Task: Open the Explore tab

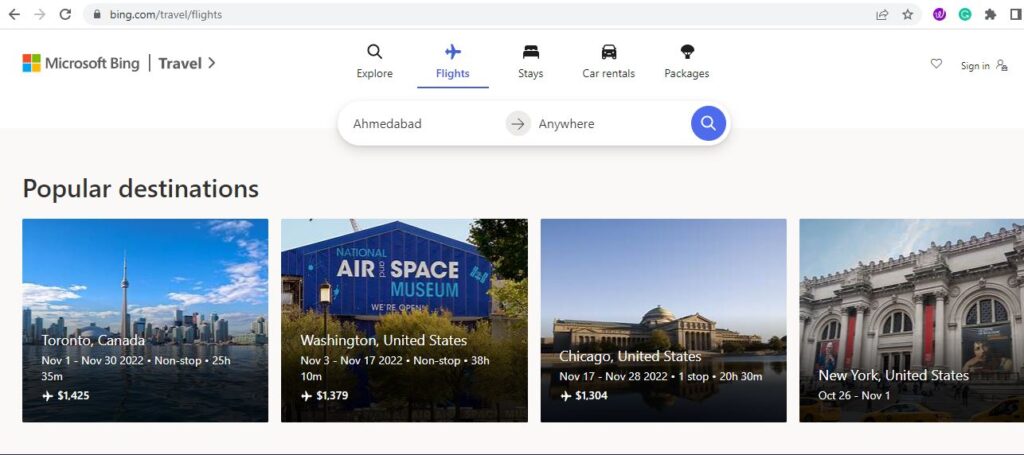Action: click(374, 61)
